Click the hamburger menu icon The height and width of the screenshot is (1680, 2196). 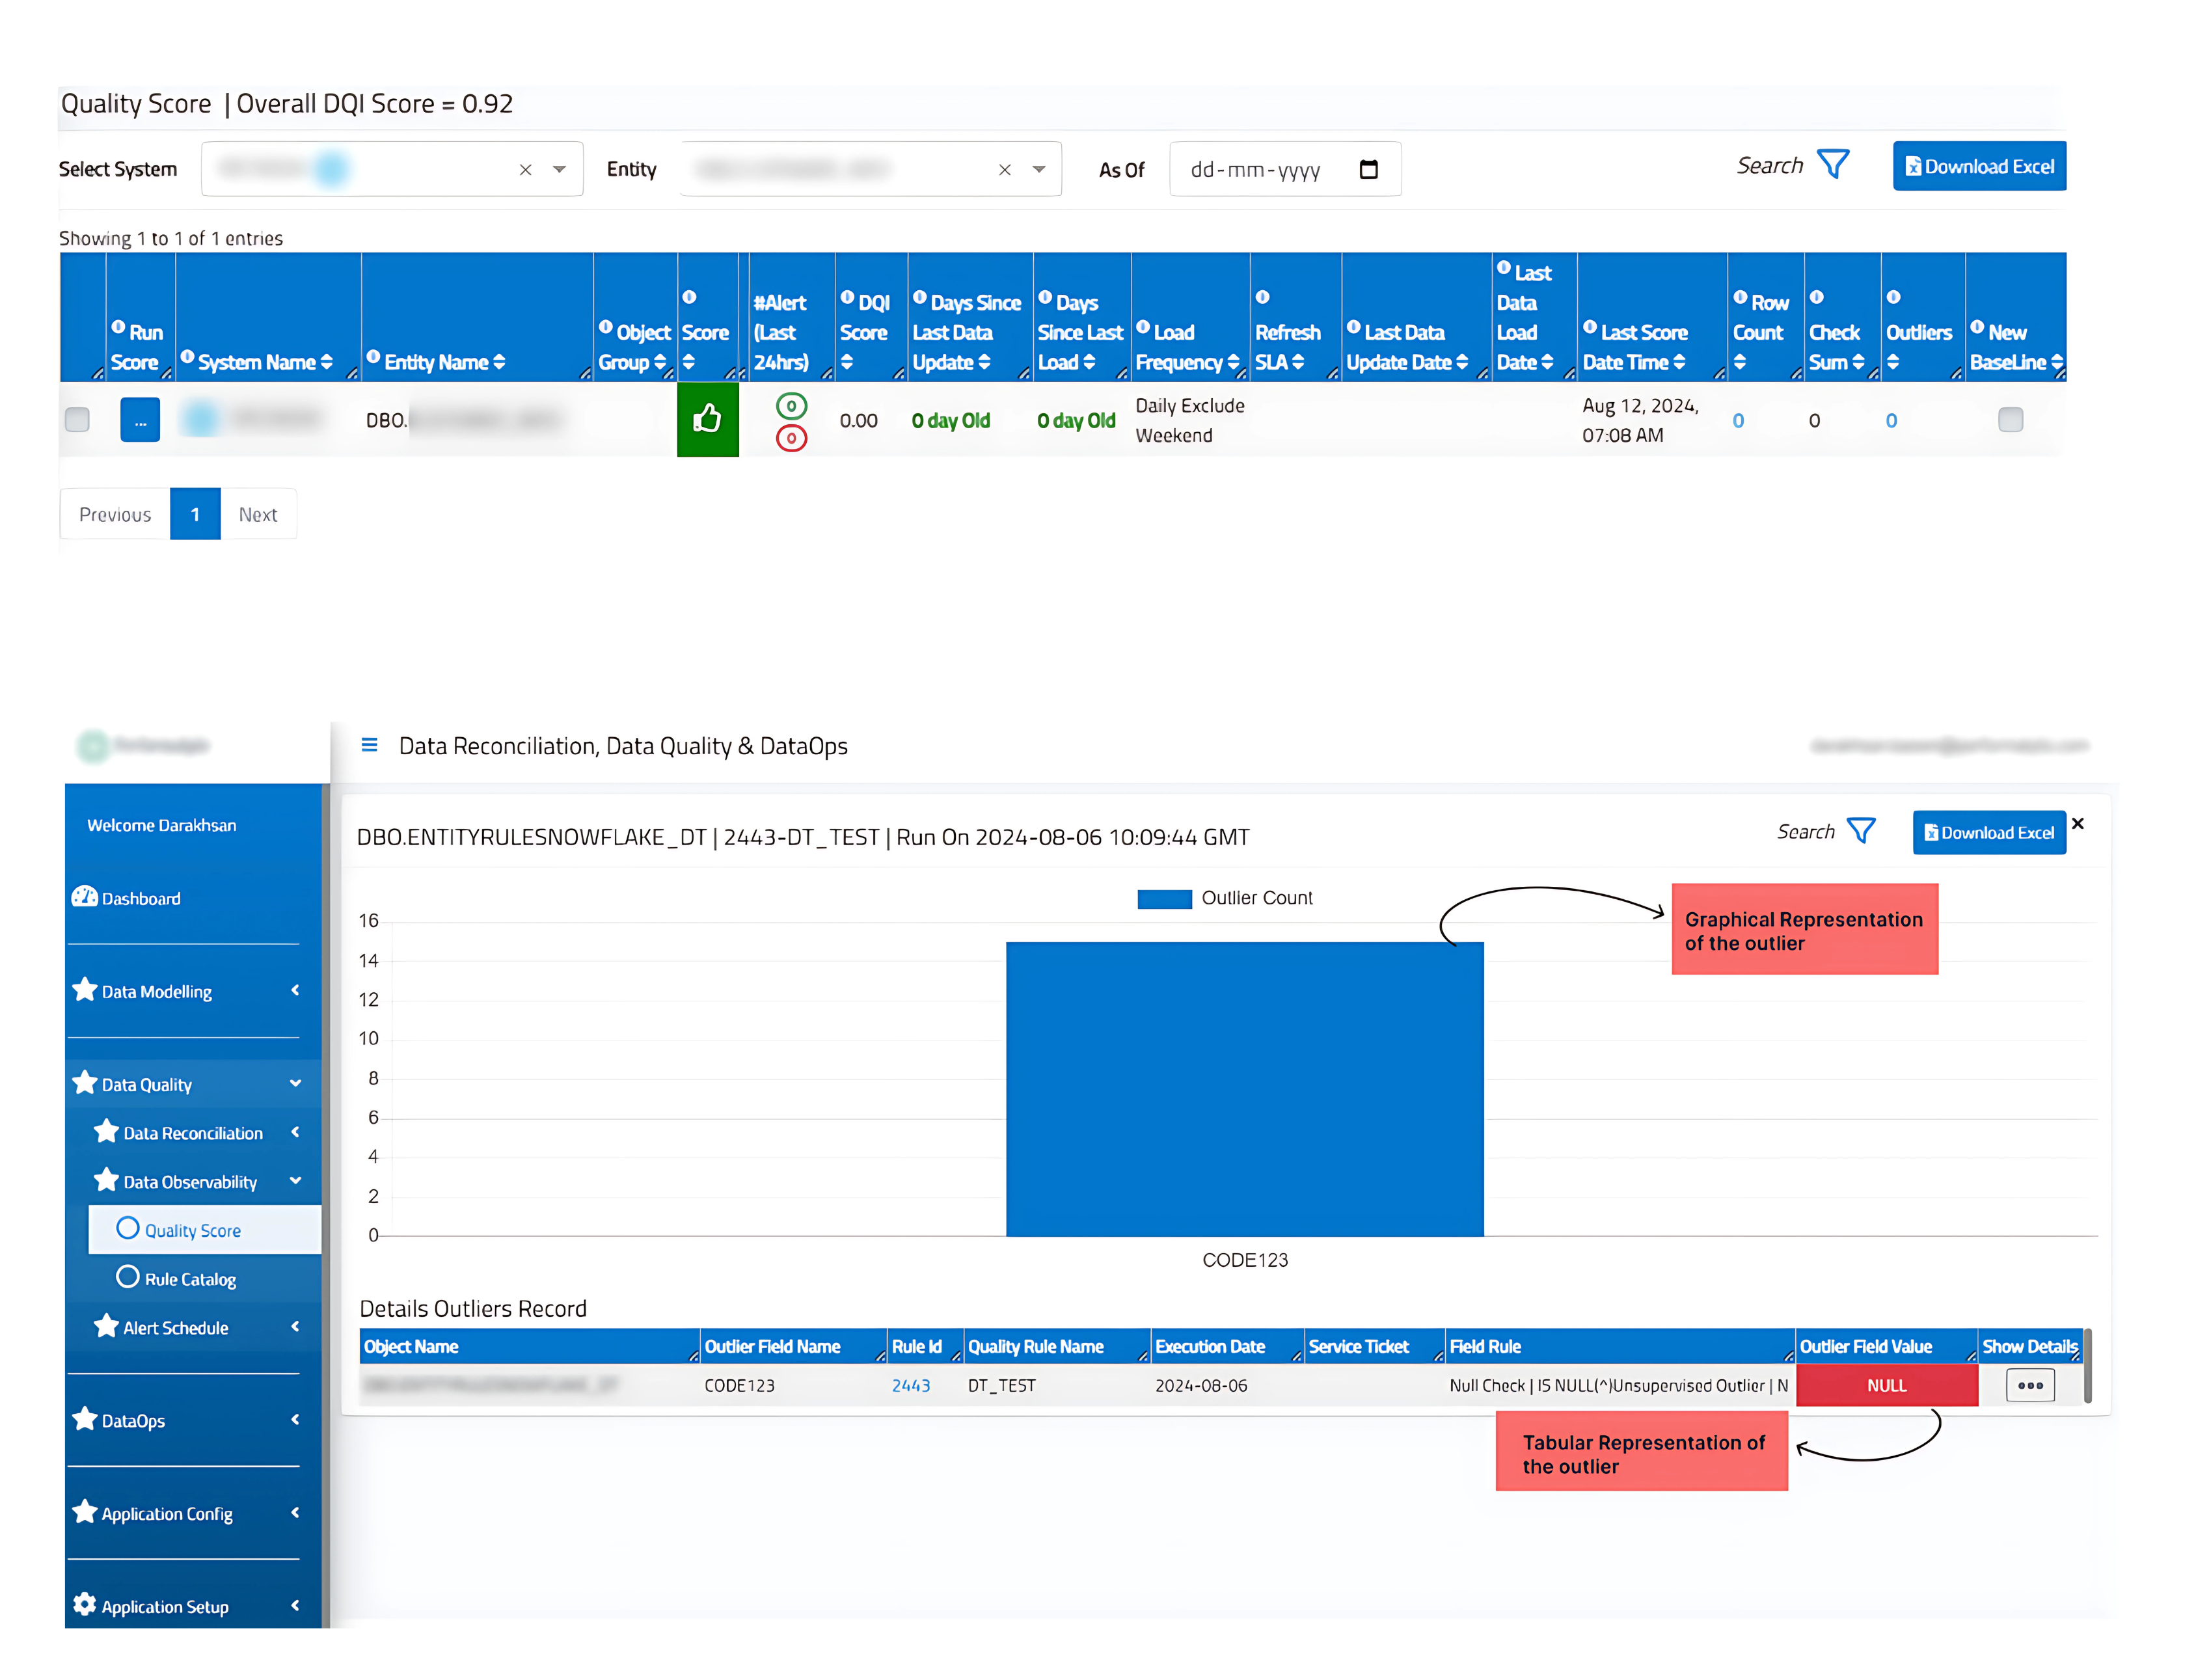click(x=369, y=745)
